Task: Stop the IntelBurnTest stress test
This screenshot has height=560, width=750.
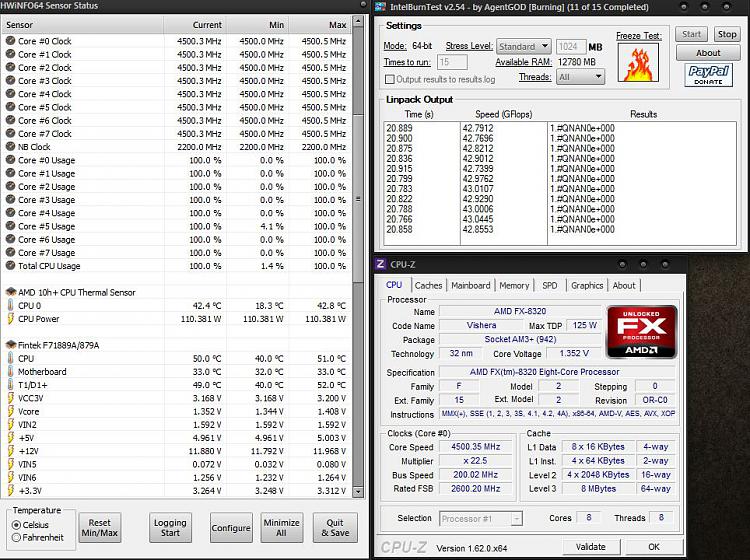Action: click(x=727, y=34)
